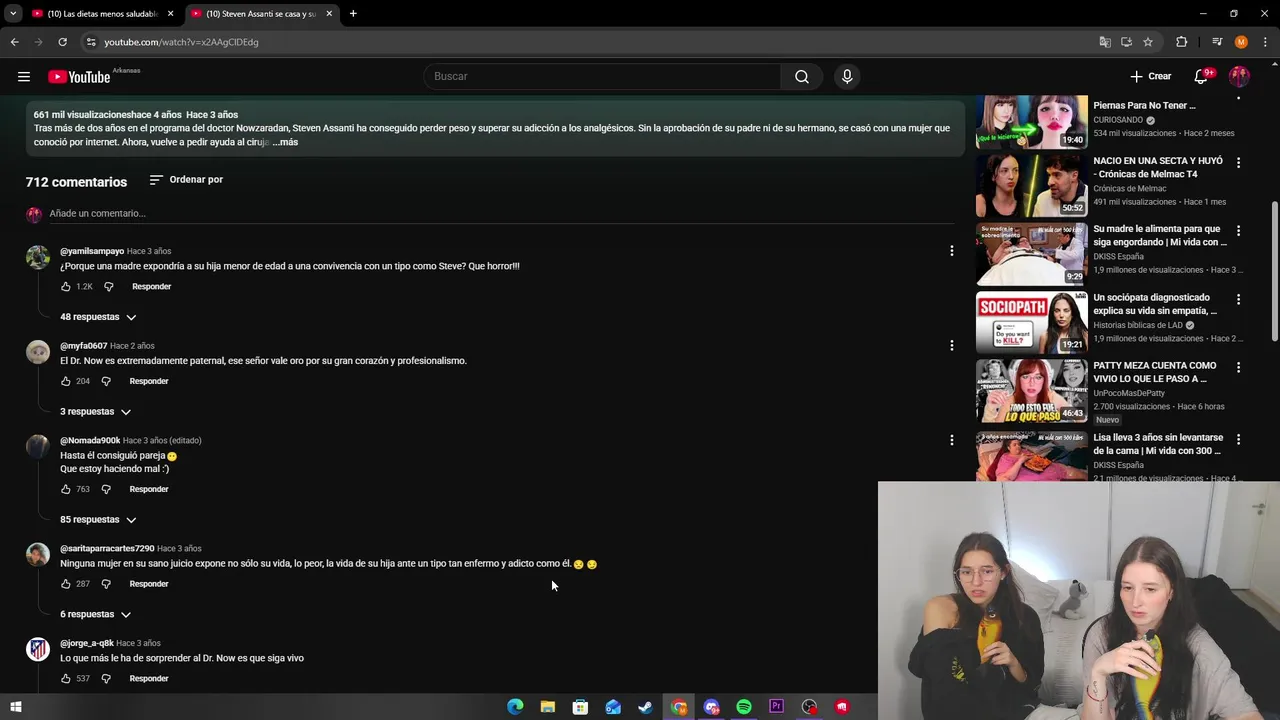
Task: Open a new browser tab
Action: click(353, 14)
